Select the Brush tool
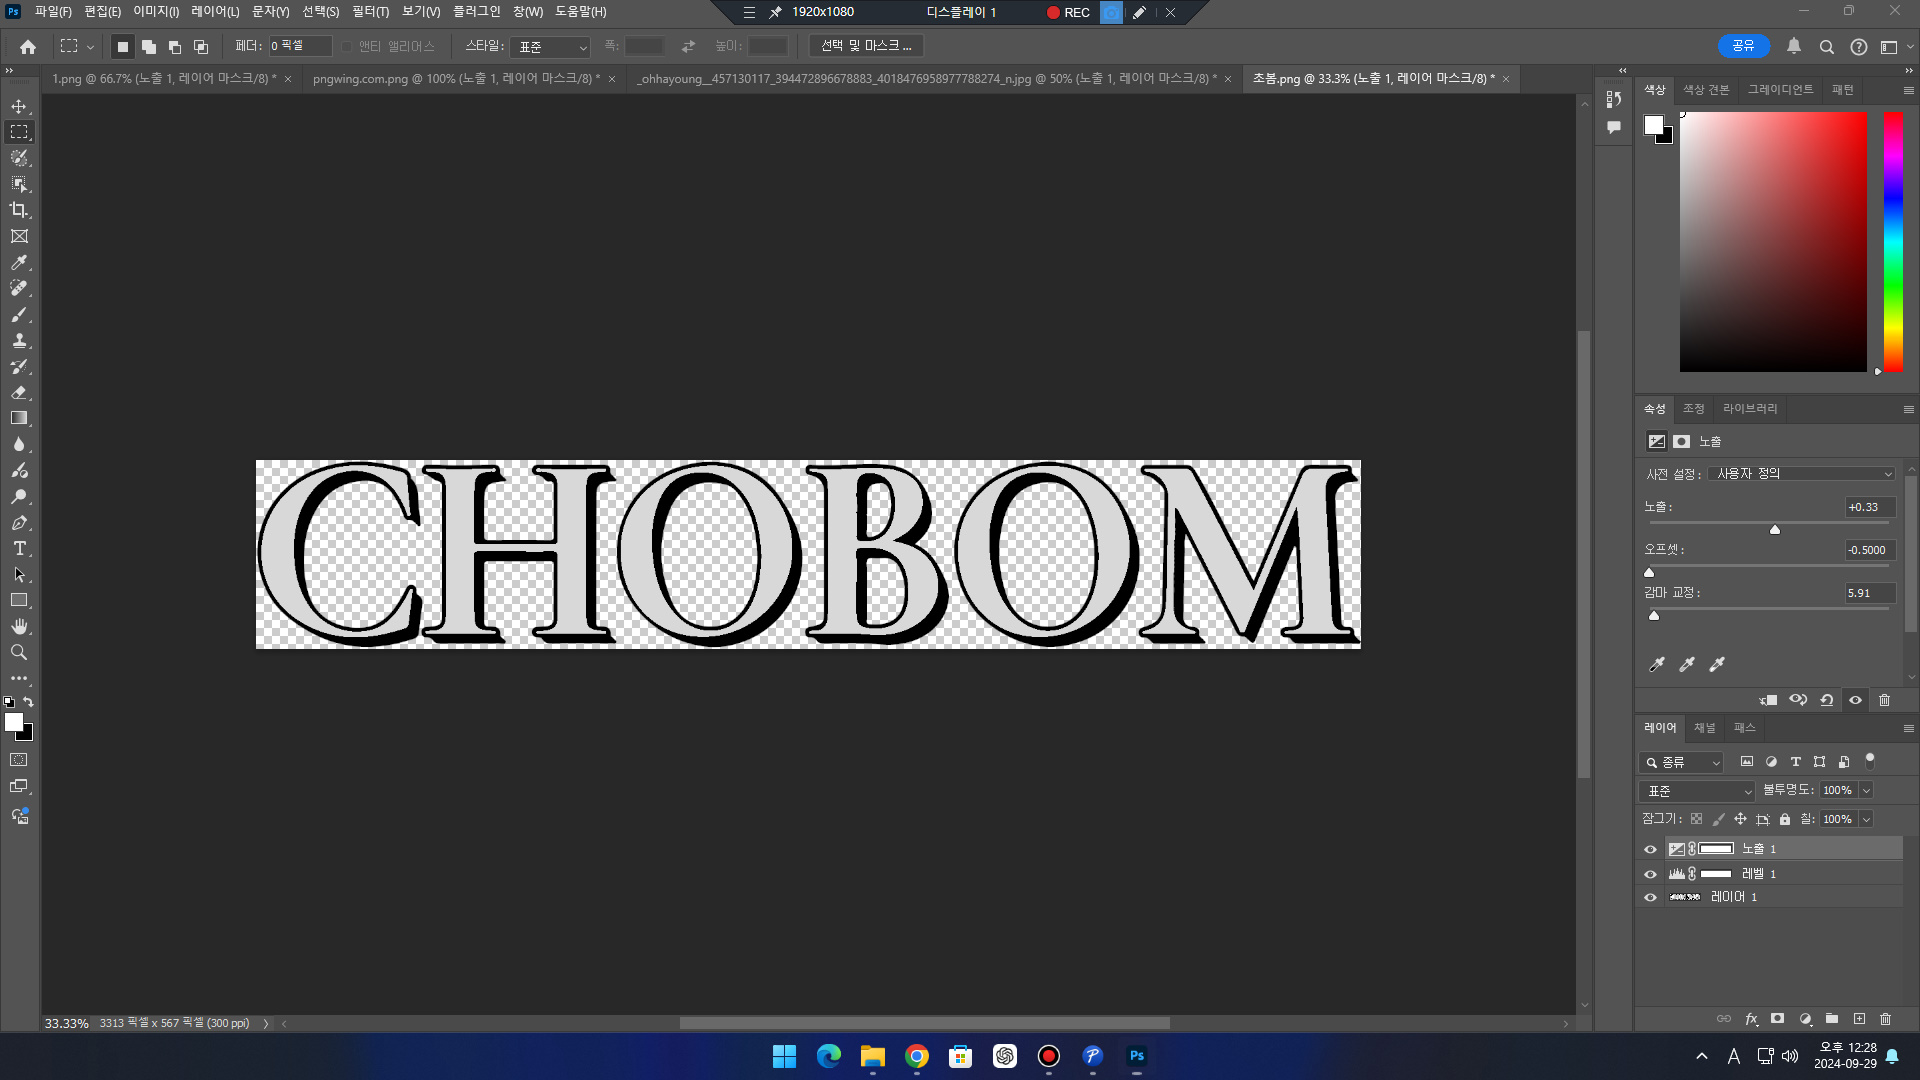 [x=19, y=314]
